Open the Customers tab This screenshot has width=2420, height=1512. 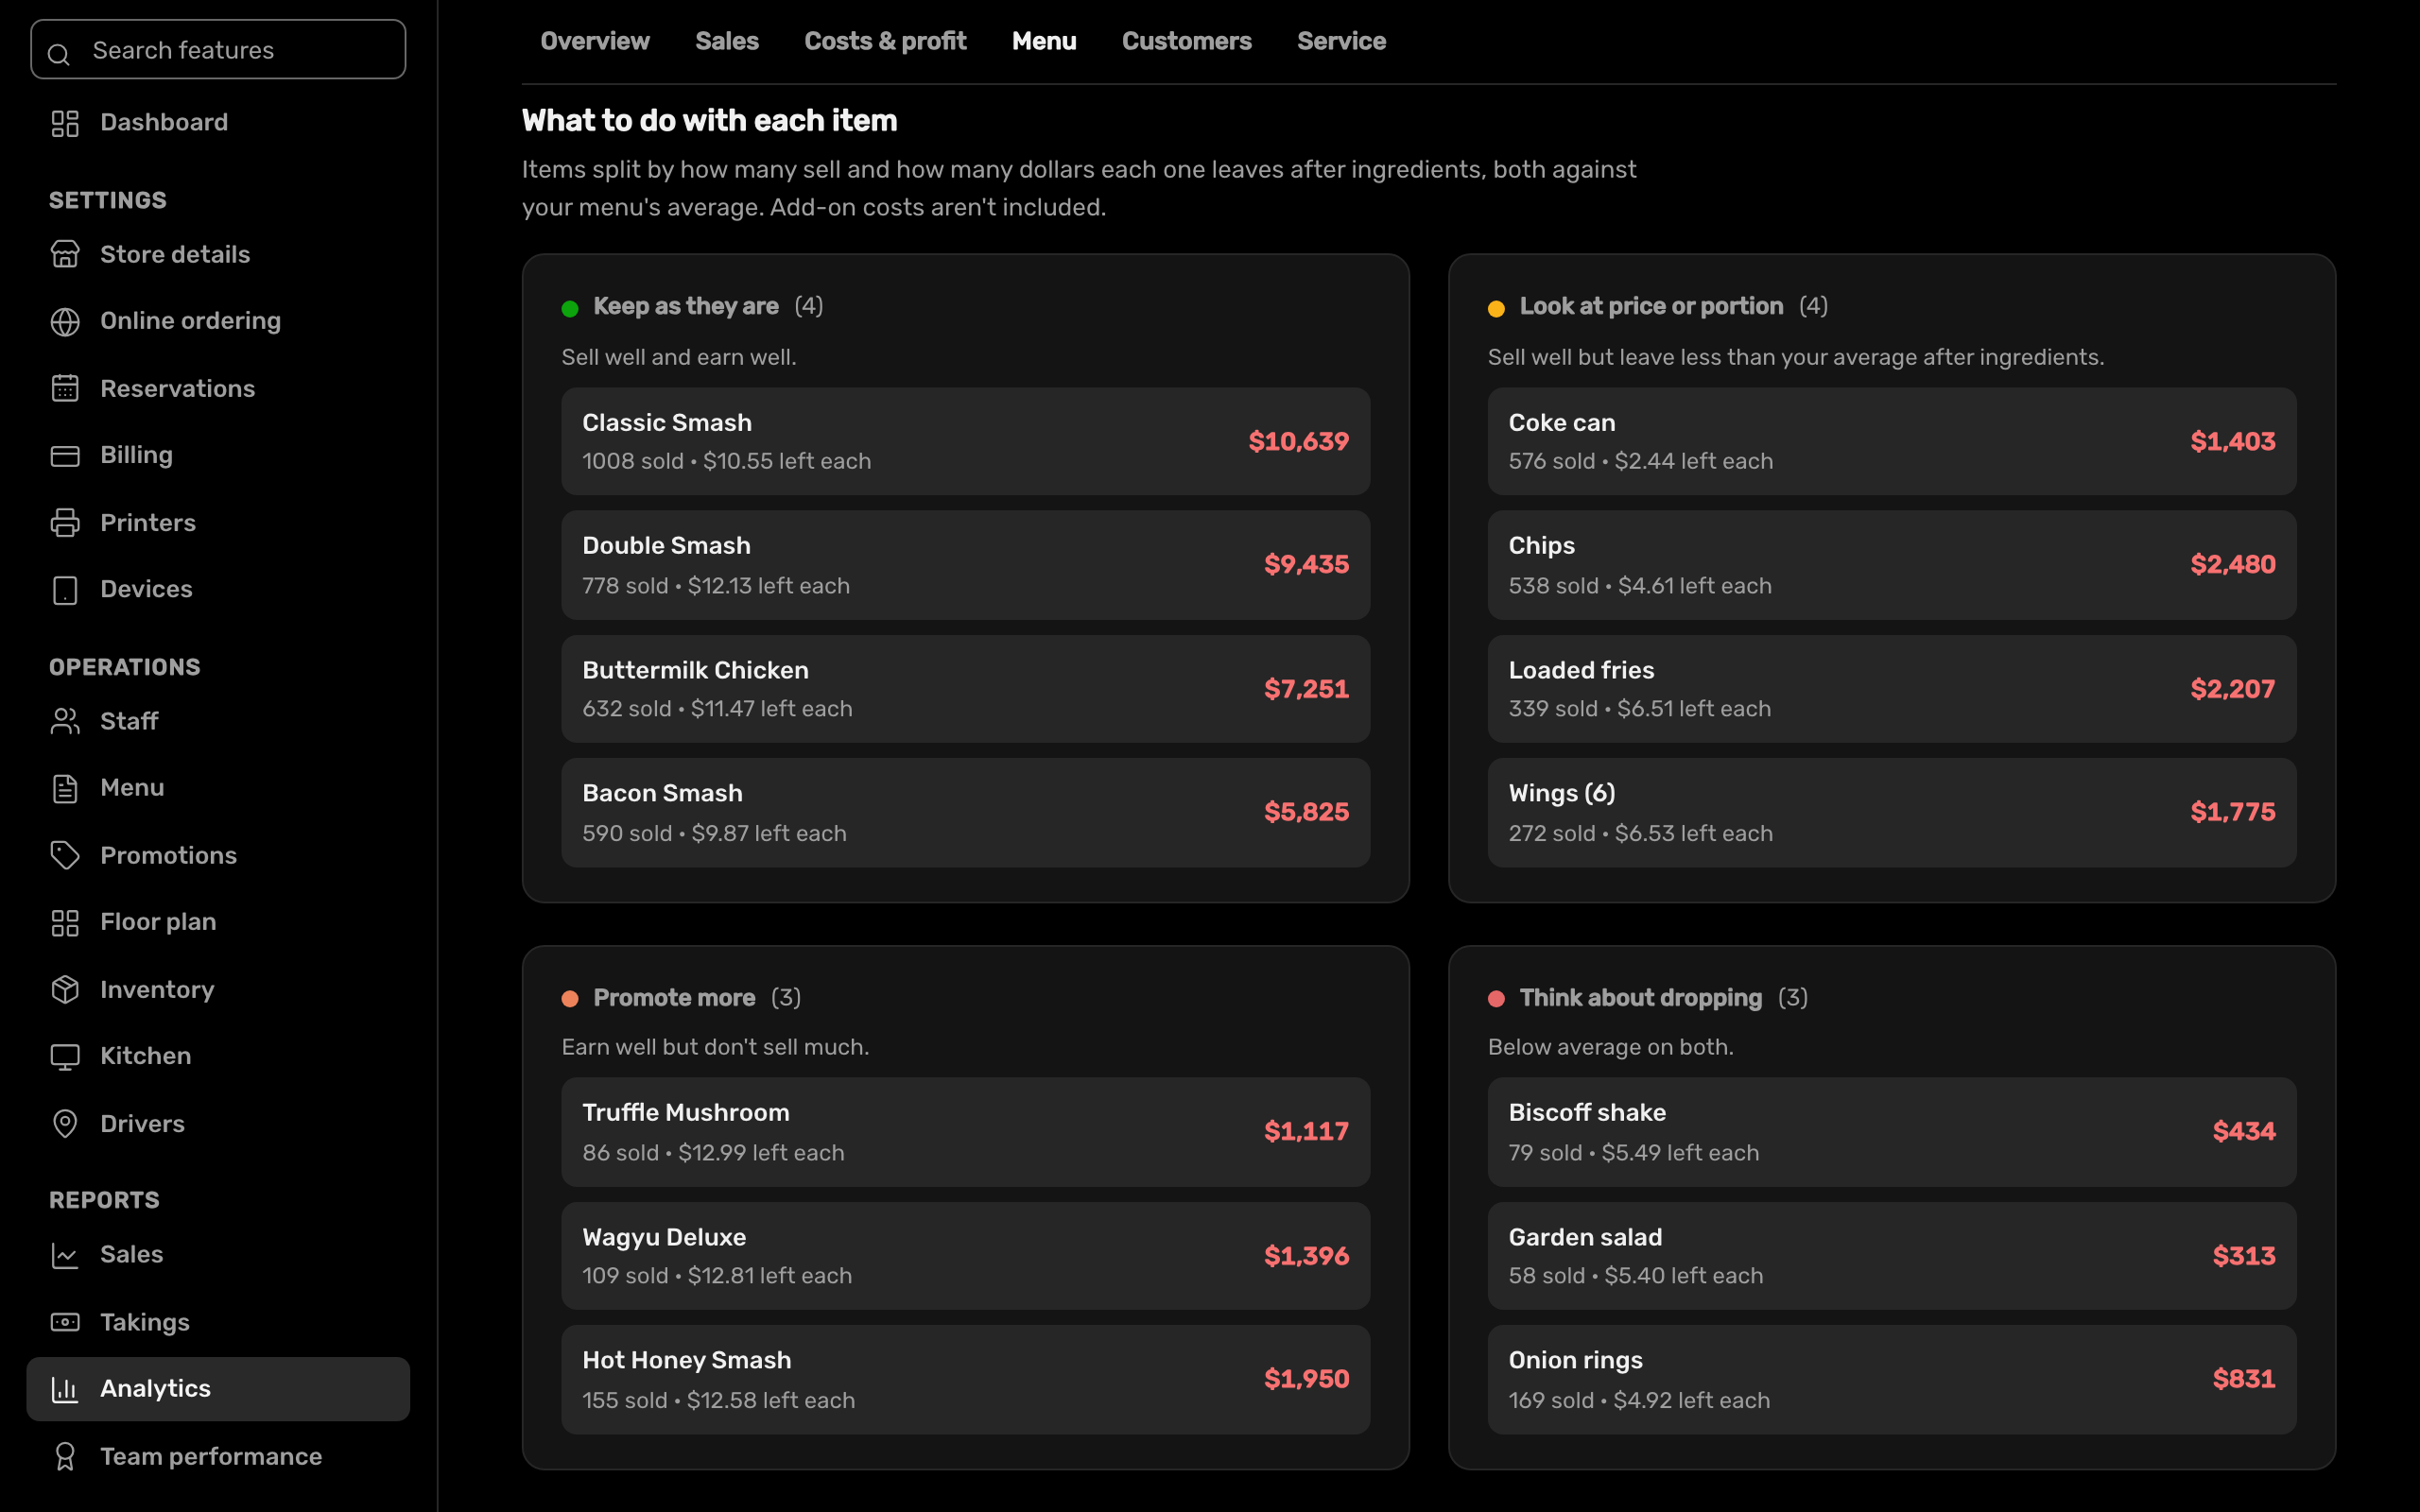1186,41
